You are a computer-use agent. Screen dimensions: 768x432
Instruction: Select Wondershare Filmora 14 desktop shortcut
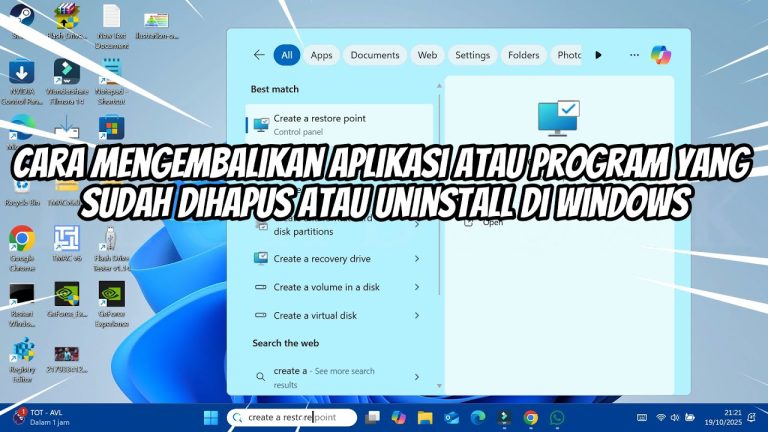(67, 81)
